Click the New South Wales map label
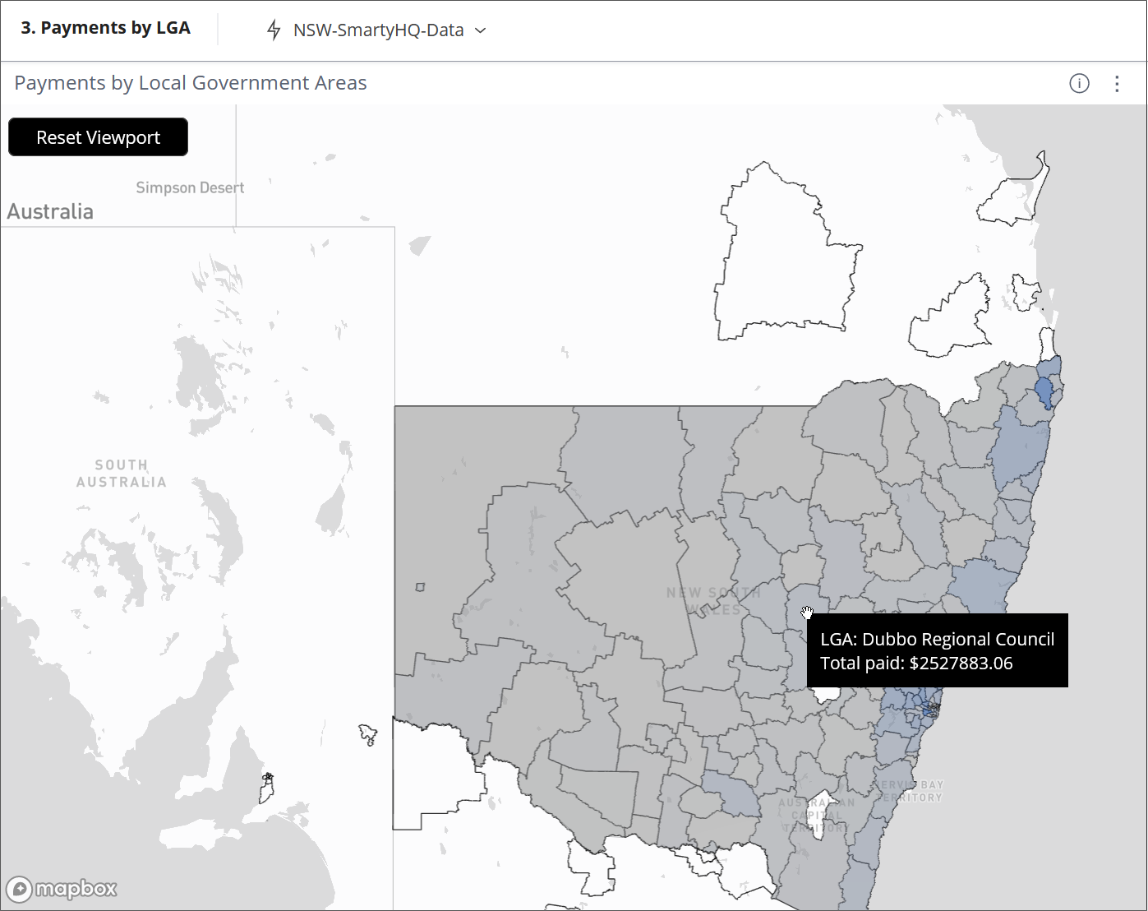 coord(713,601)
